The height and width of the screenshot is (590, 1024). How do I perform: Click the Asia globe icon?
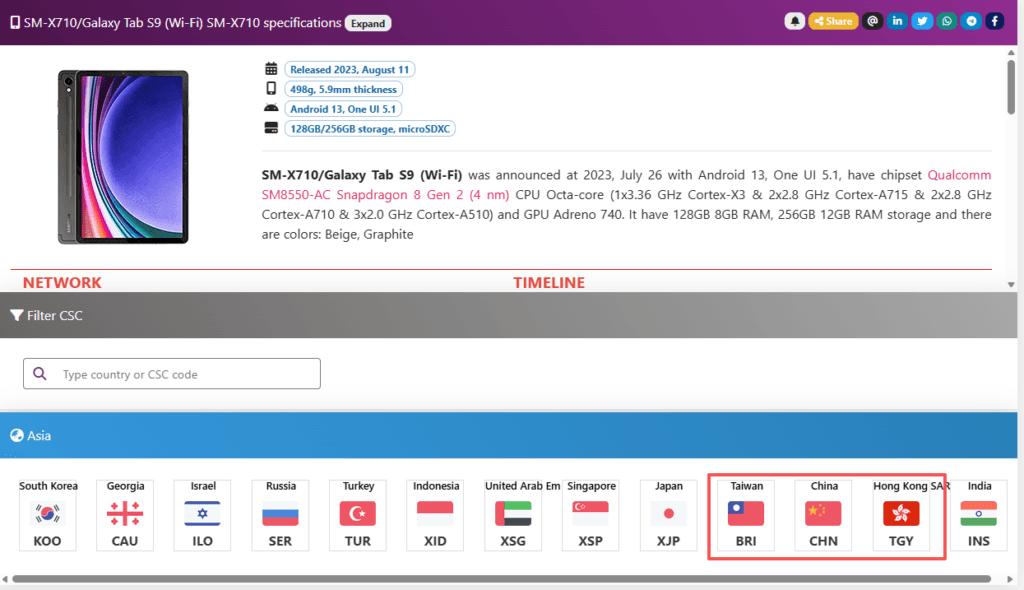(x=17, y=435)
